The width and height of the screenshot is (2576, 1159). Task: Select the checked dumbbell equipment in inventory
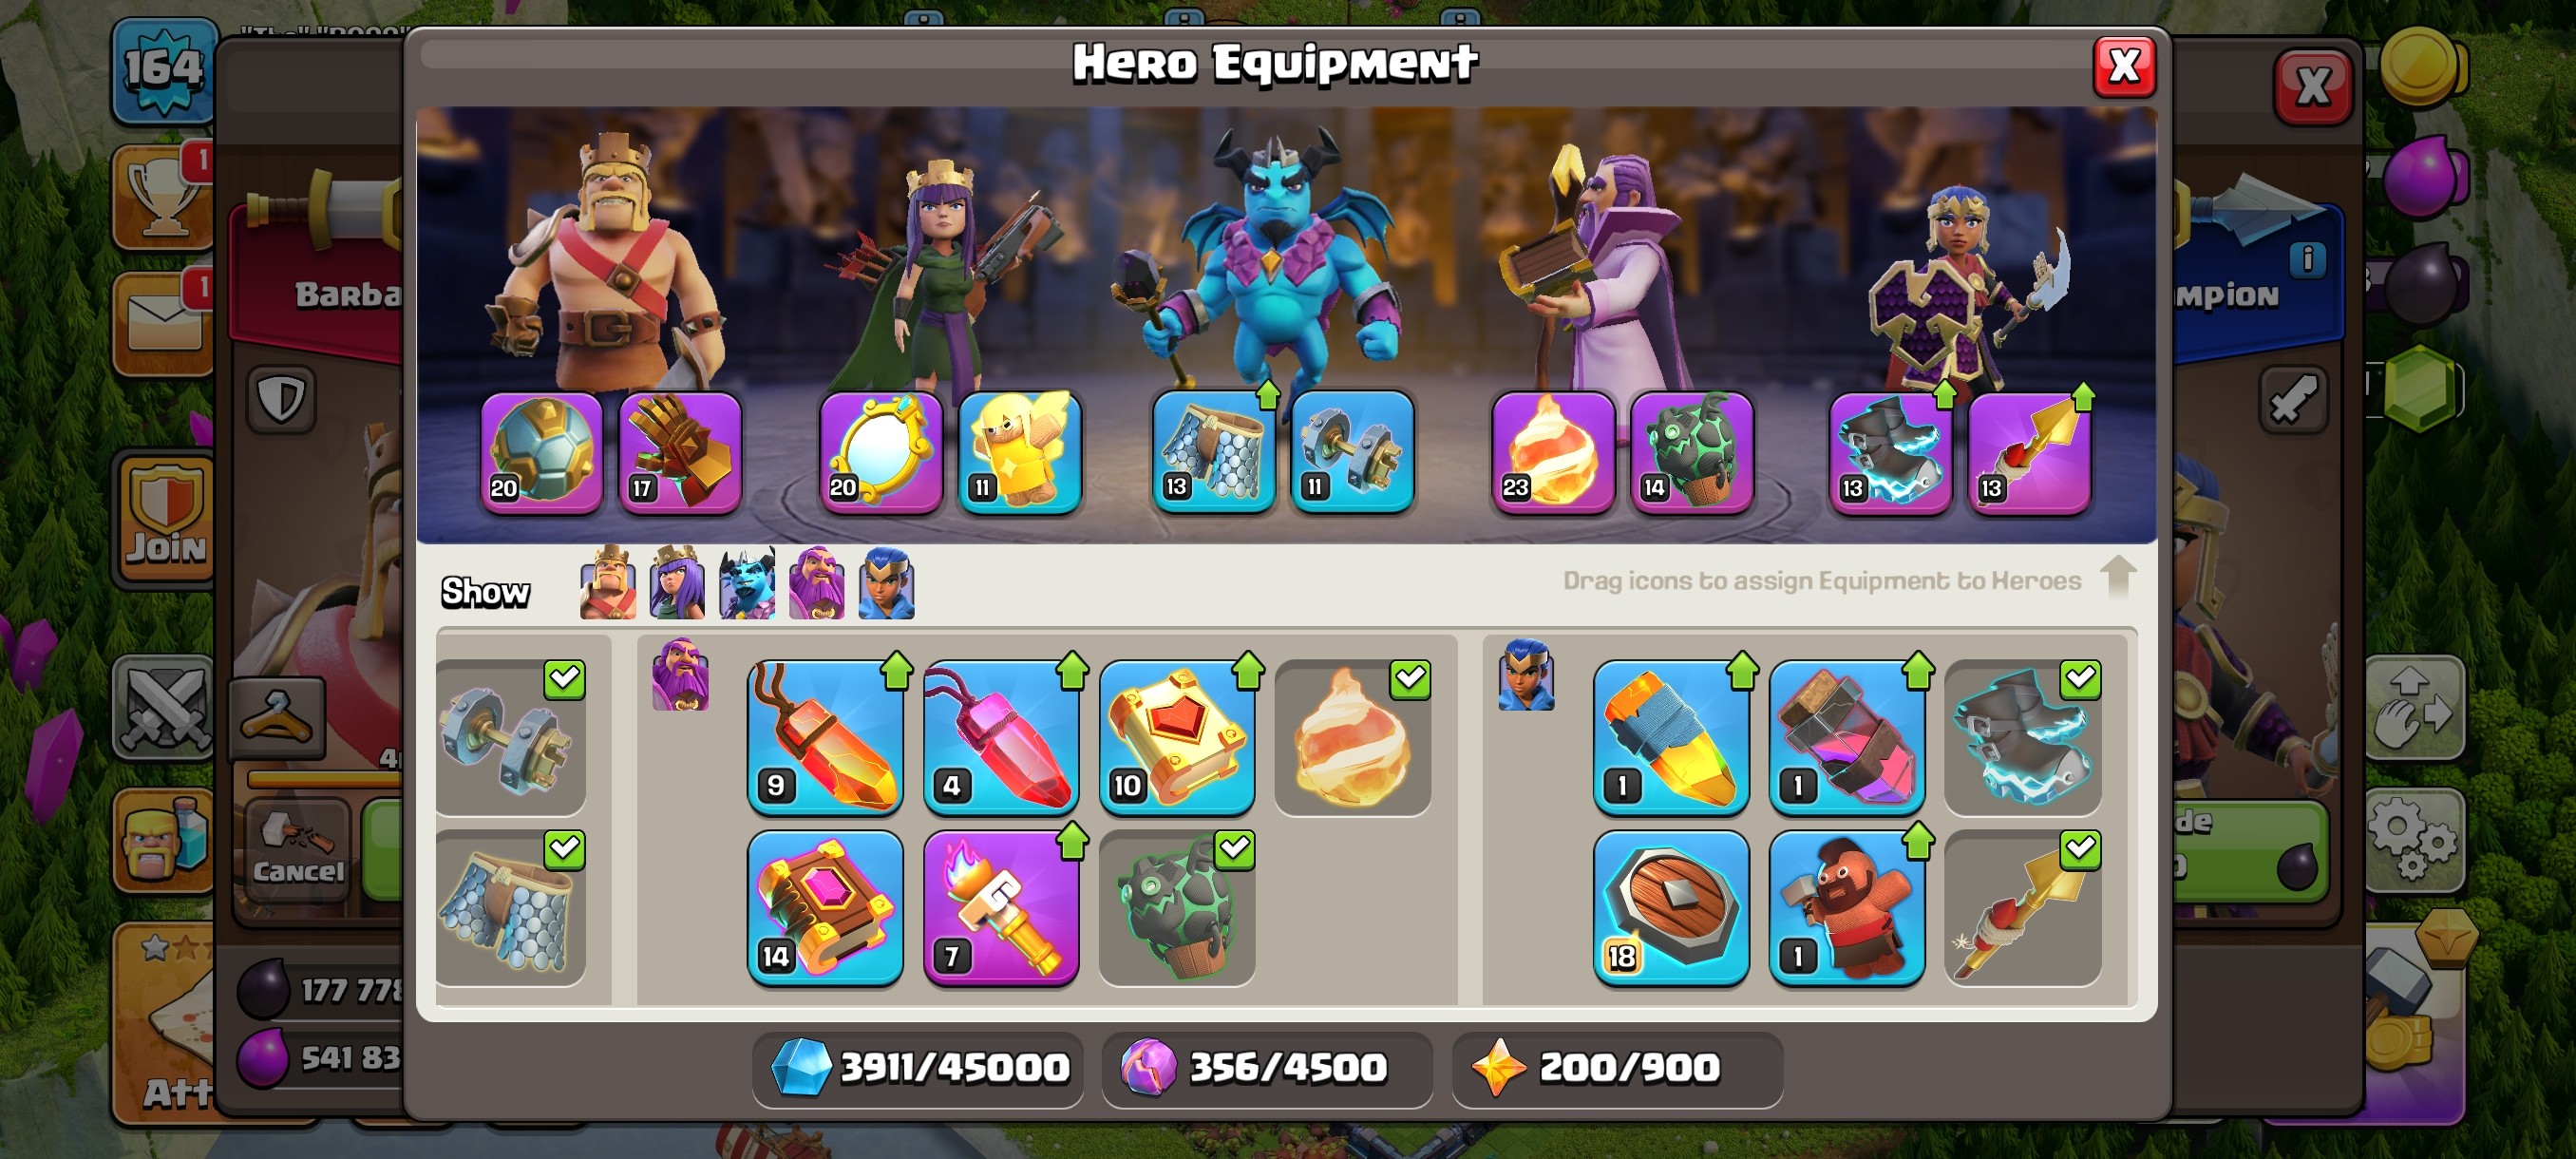tap(510, 737)
